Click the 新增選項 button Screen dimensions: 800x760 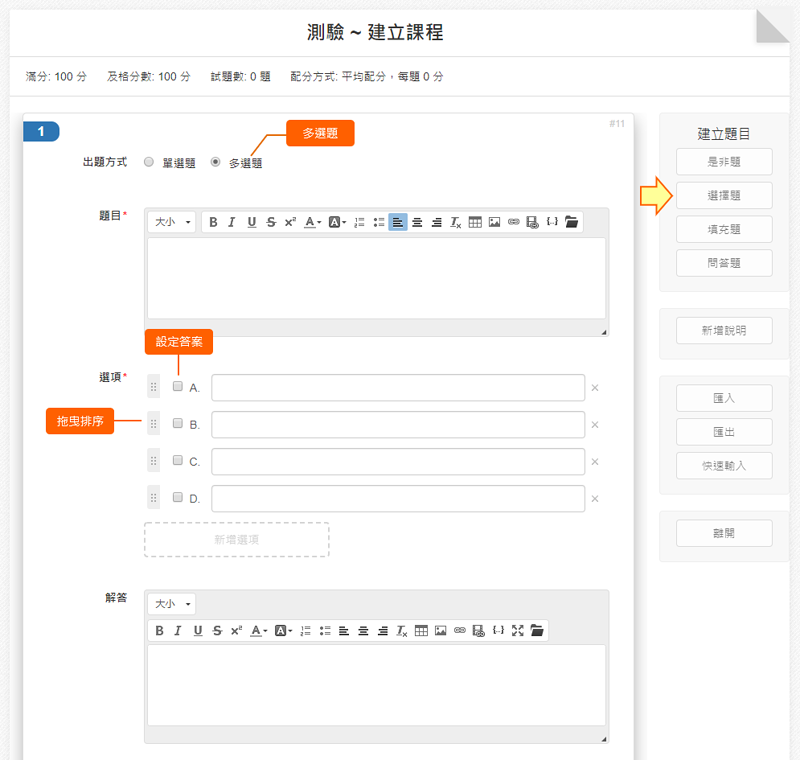[x=237, y=539]
